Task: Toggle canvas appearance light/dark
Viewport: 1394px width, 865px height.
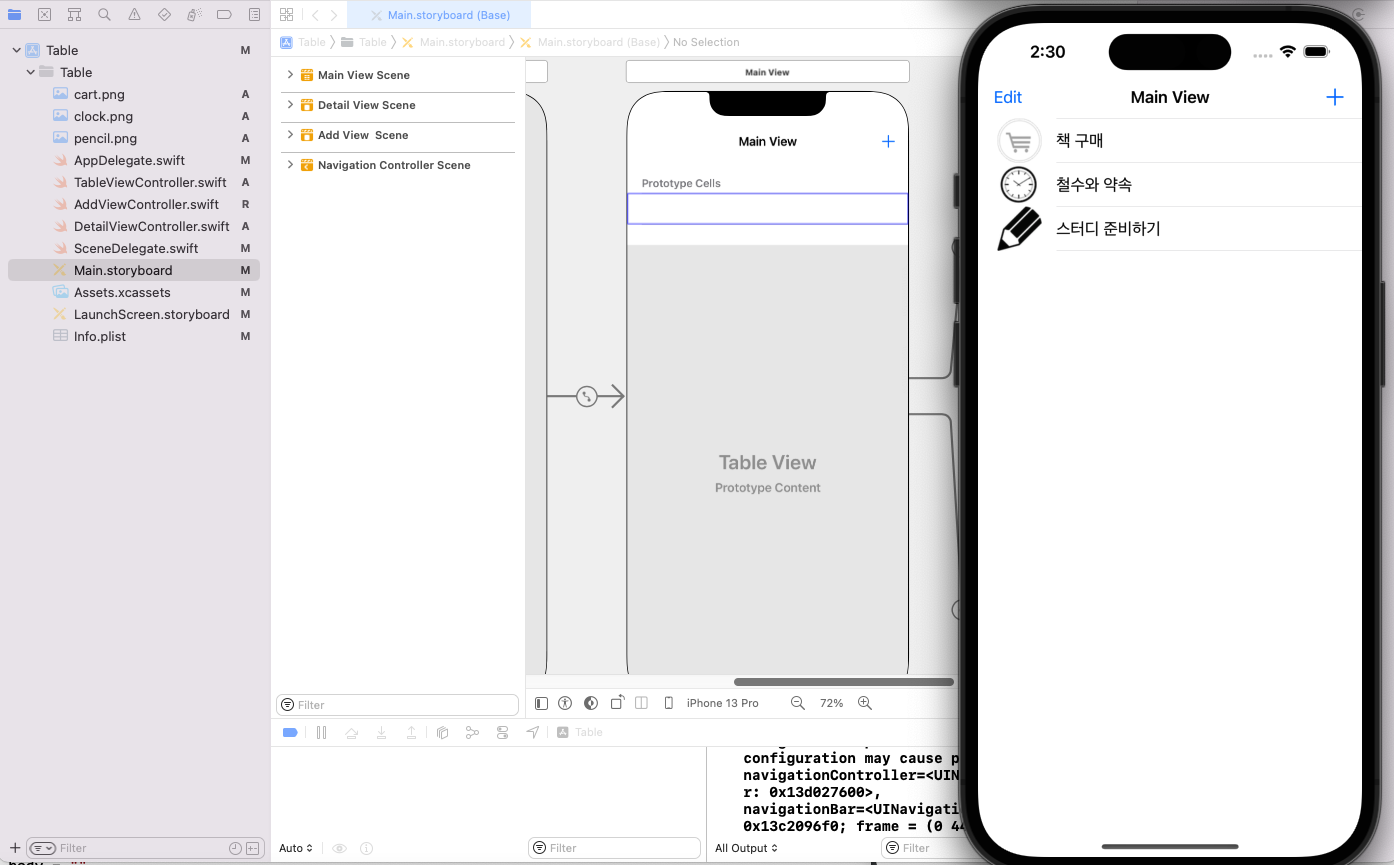Action: 591,703
